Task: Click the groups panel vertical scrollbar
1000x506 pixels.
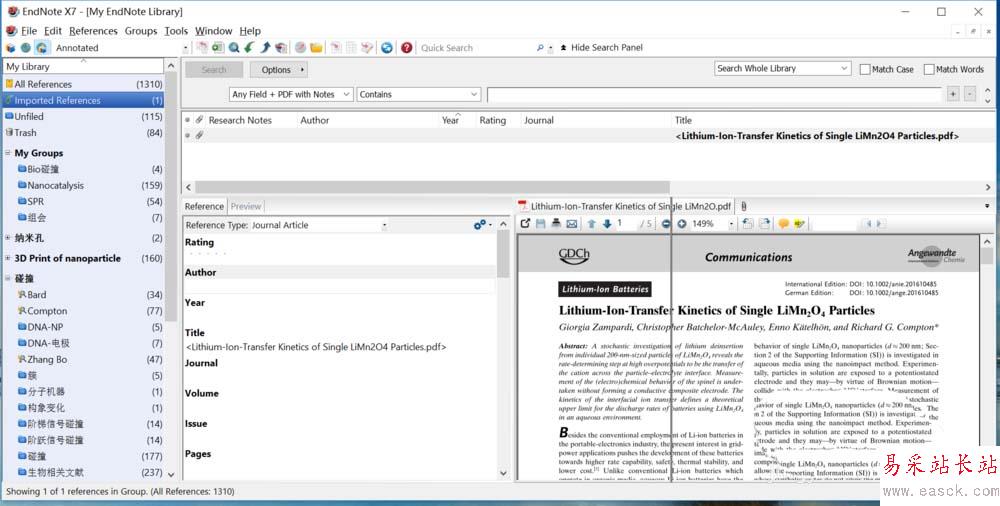Action: [x=171, y=198]
